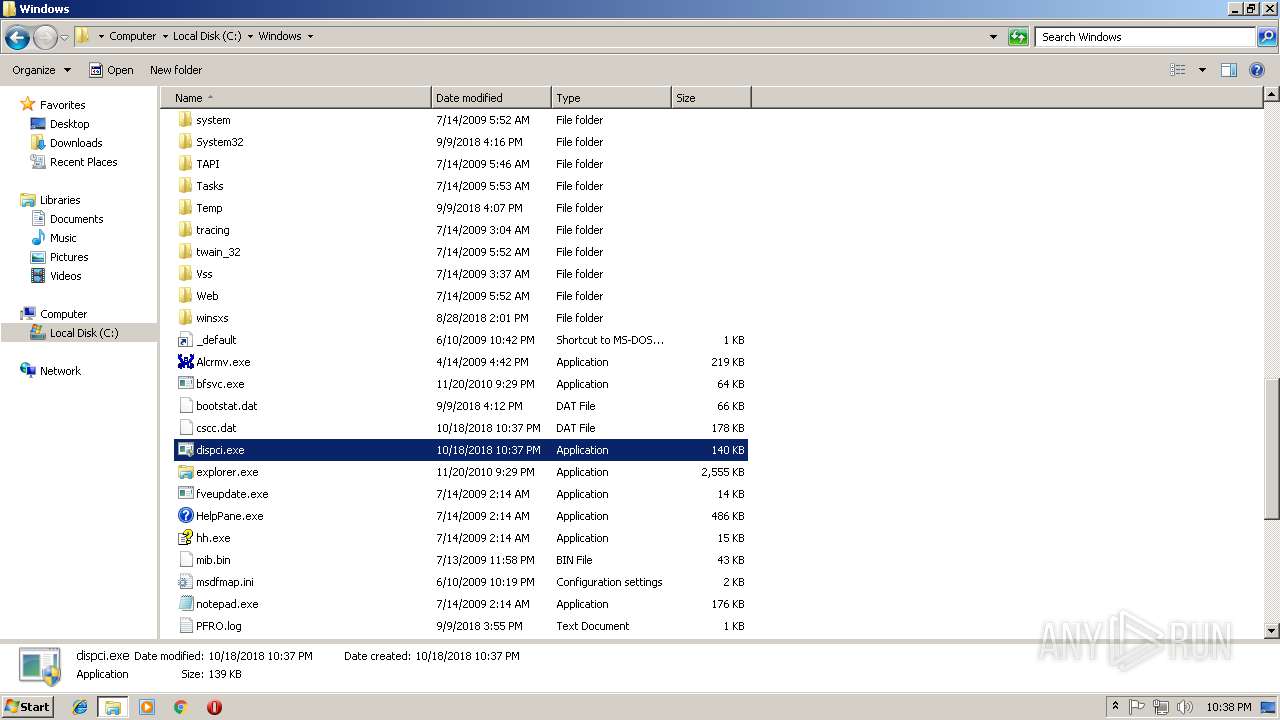Select the HelpPane.exe icon
The height and width of the screenshot is (720, 1280).
click(x=185, y=516)
